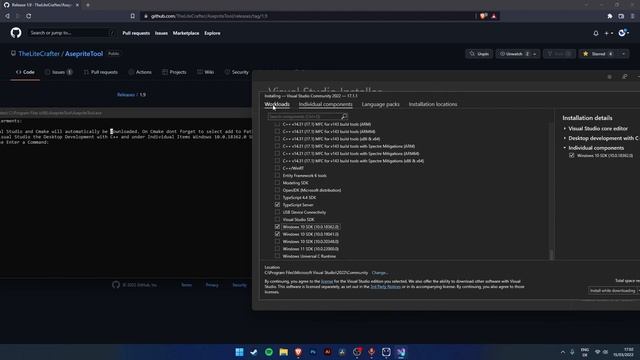Open the Windows Start menu

coord(239,352)
